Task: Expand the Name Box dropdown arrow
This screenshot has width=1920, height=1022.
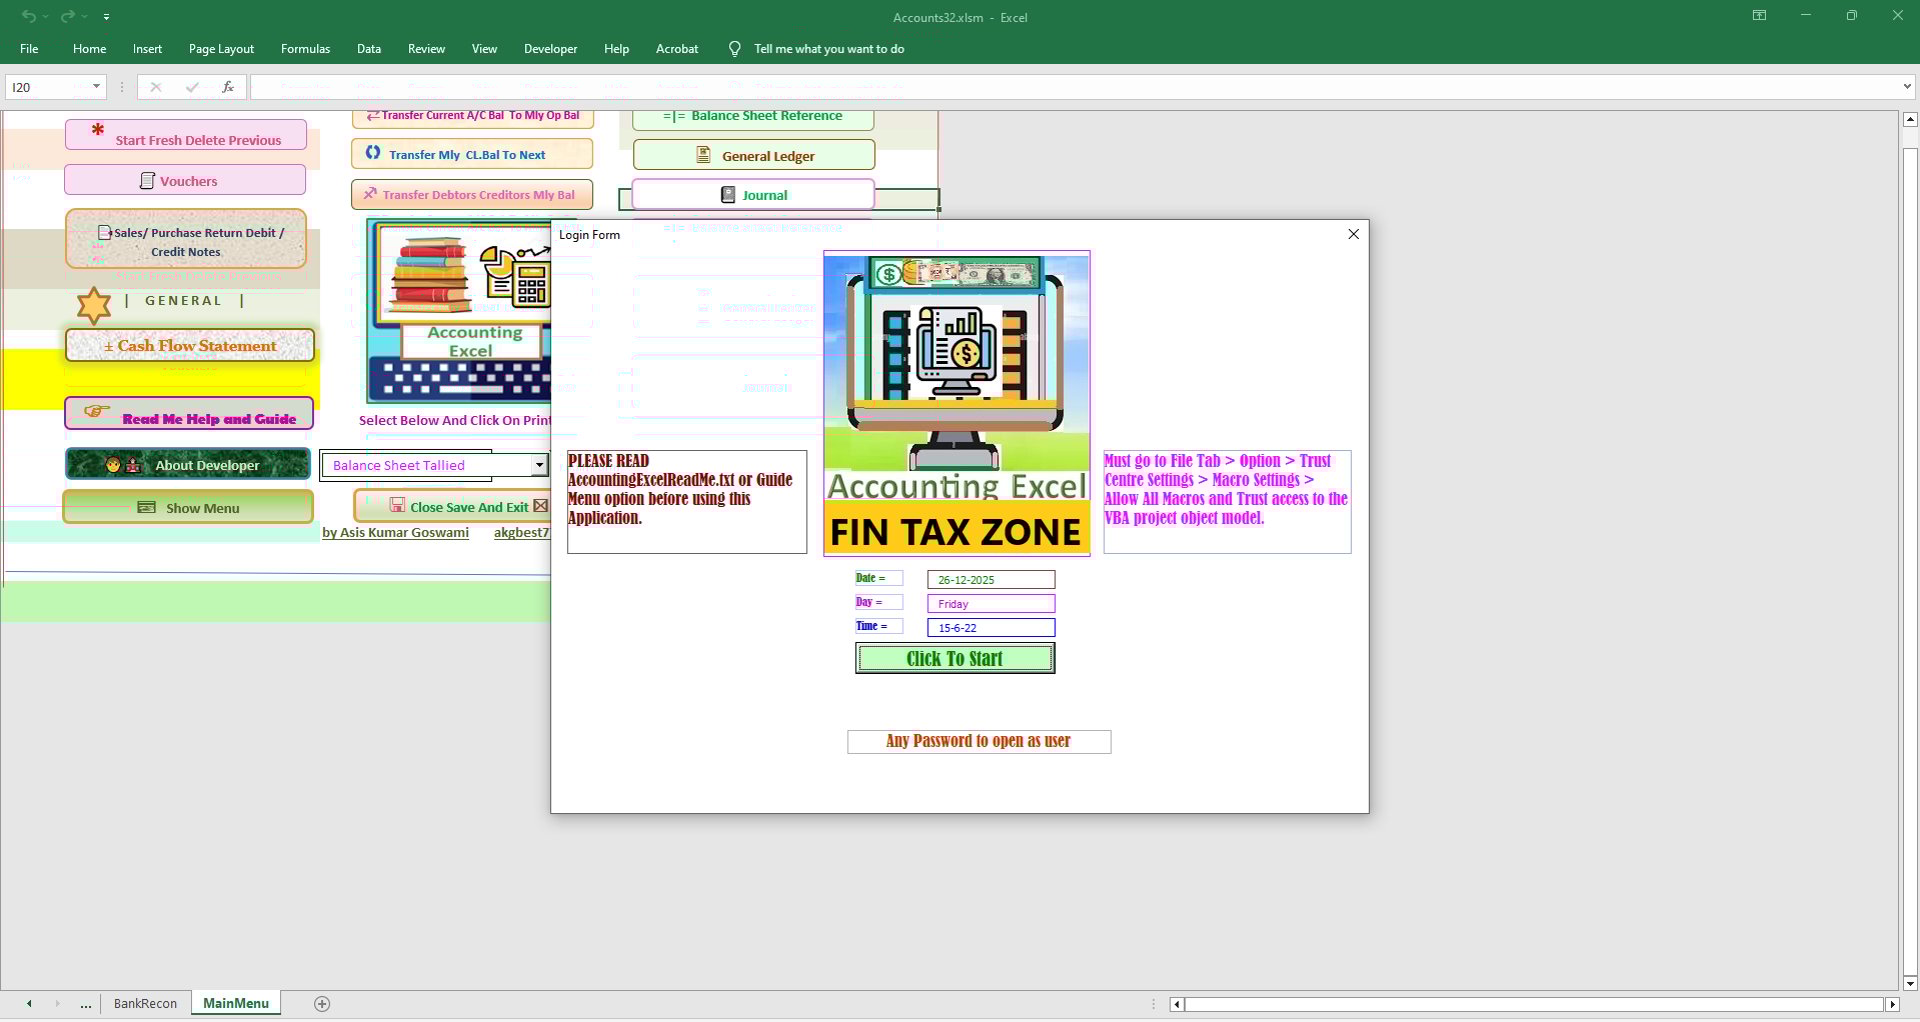Action: [96, 87]
